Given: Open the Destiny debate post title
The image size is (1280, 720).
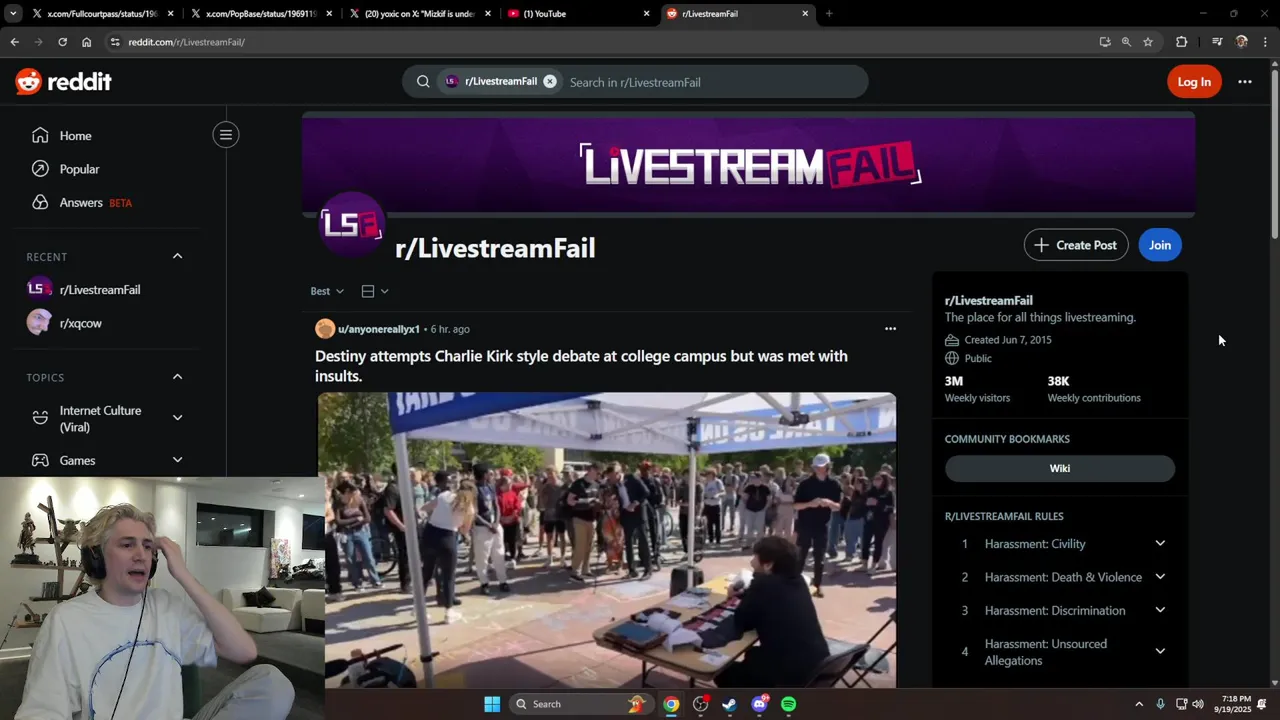Looking at the screenshot, I should coord(581,366).
